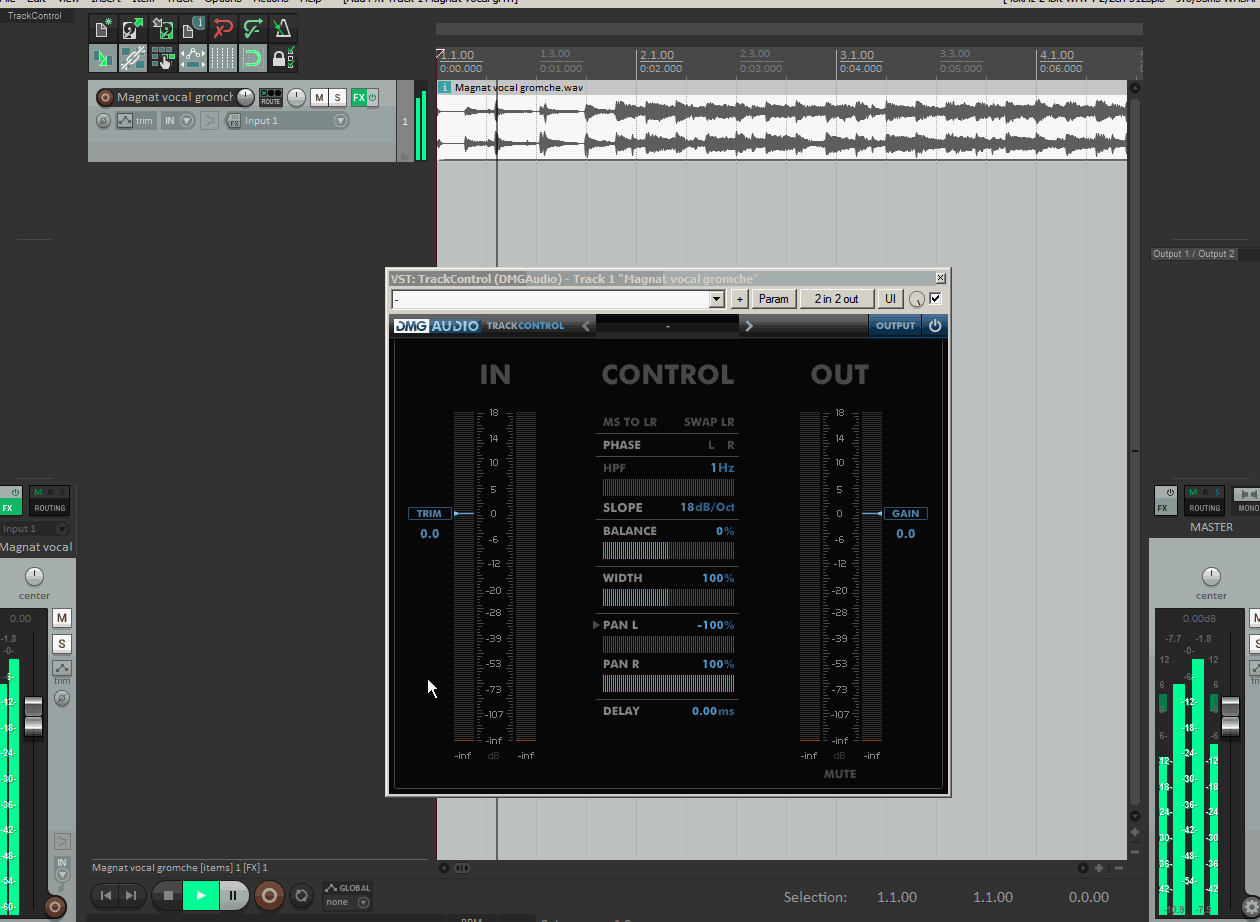Toggle TrackControl power button
Image resolution: width=1260 pixels, height=922 pixels.
point(935,326)
